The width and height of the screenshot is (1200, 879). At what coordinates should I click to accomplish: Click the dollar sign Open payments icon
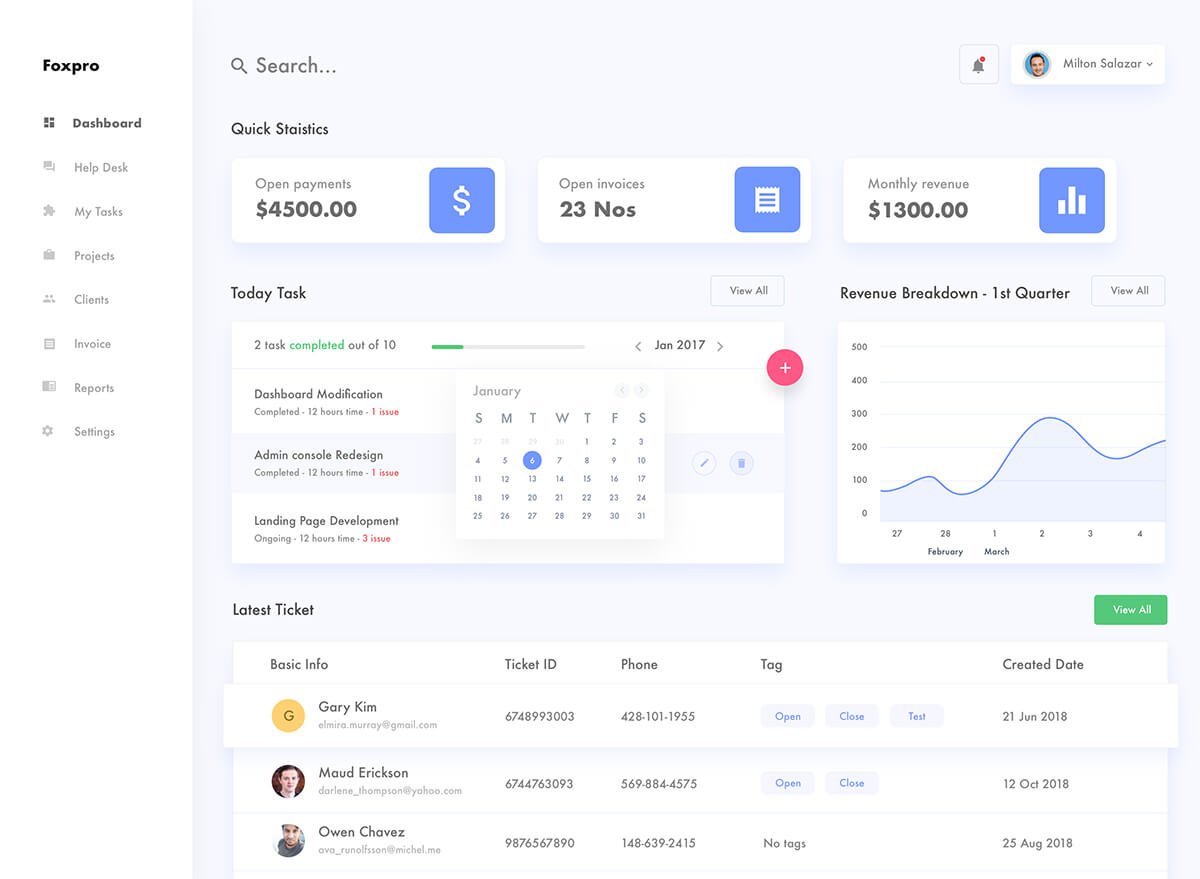pyautogui.click(x=462, y=200)
